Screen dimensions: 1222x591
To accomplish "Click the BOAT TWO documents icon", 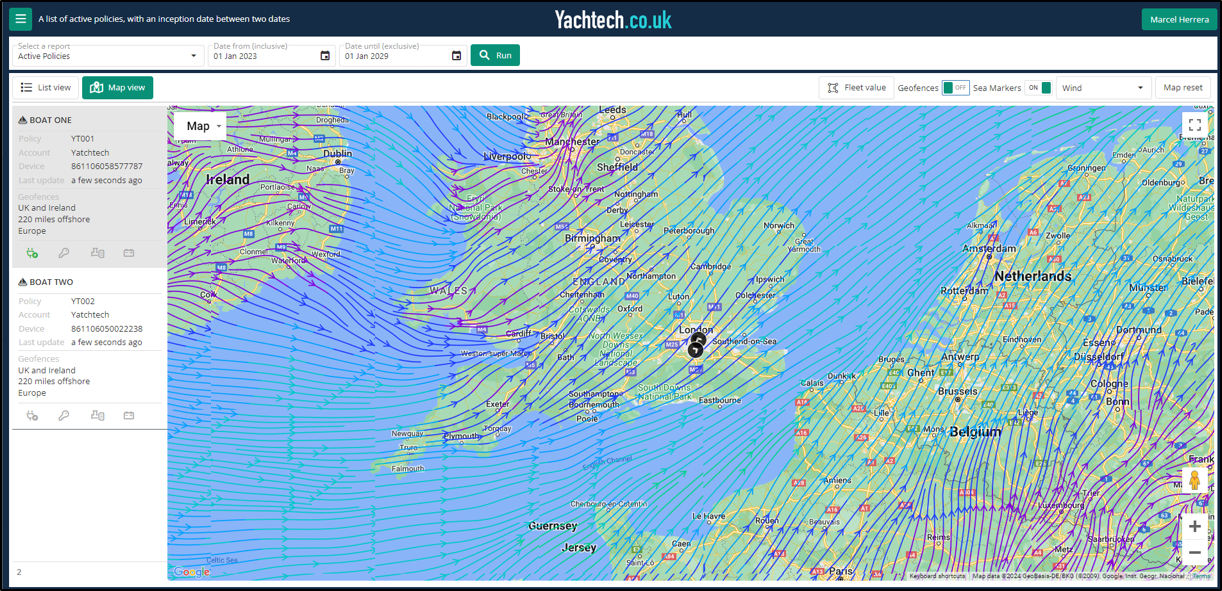I will click(x=97, y=415).
